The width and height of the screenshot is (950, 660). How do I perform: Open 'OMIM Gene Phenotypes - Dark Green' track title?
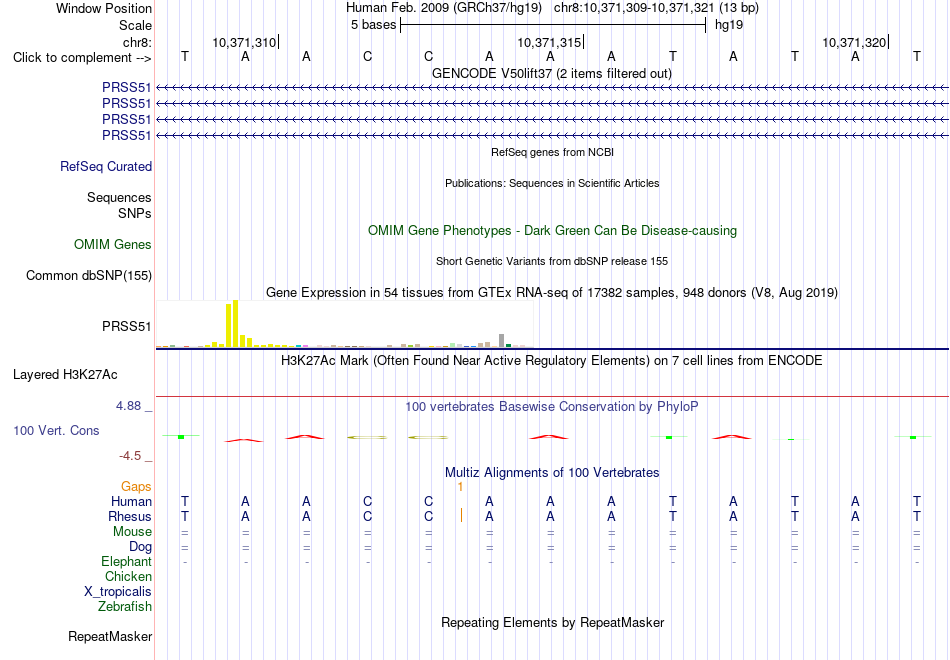coord(553,231)
